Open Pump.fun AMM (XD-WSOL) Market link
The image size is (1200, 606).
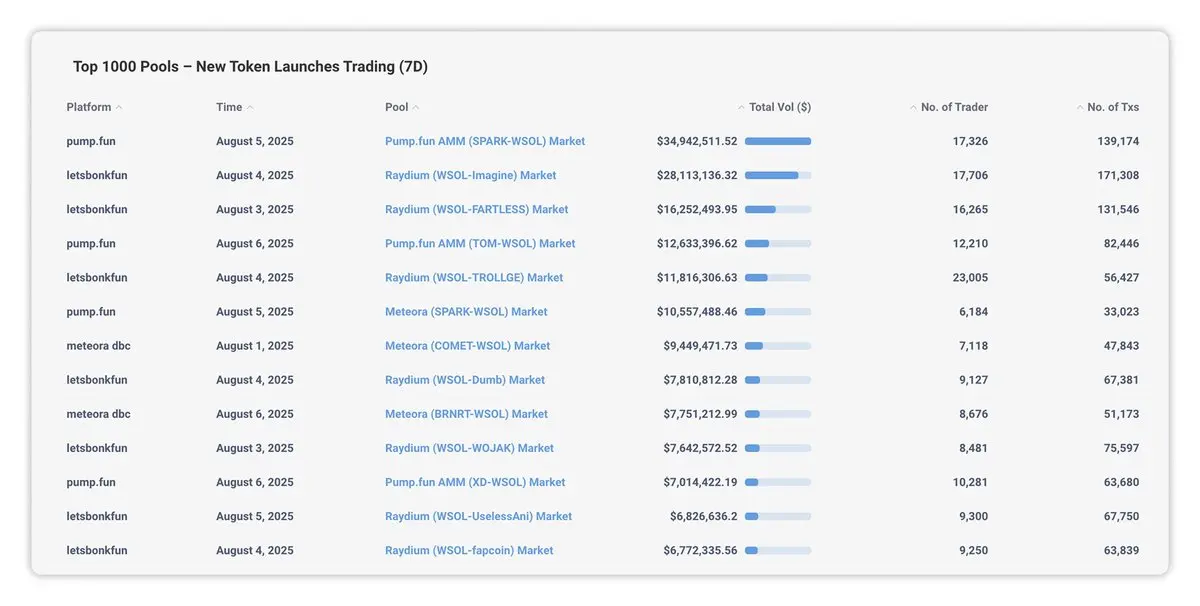click(475, 482)
